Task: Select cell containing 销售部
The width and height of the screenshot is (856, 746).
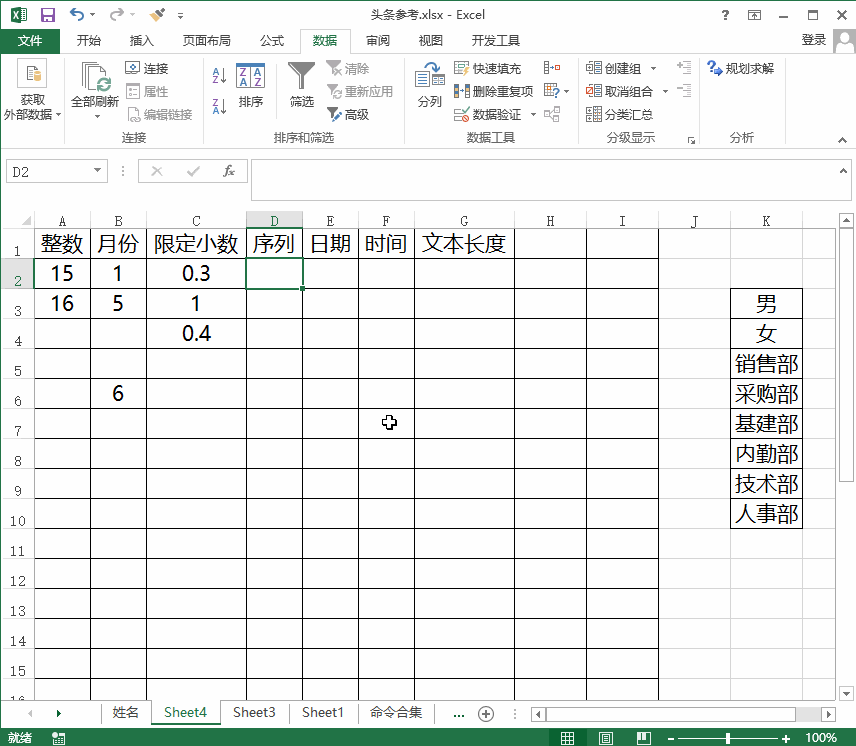Action: click(766, 364)
